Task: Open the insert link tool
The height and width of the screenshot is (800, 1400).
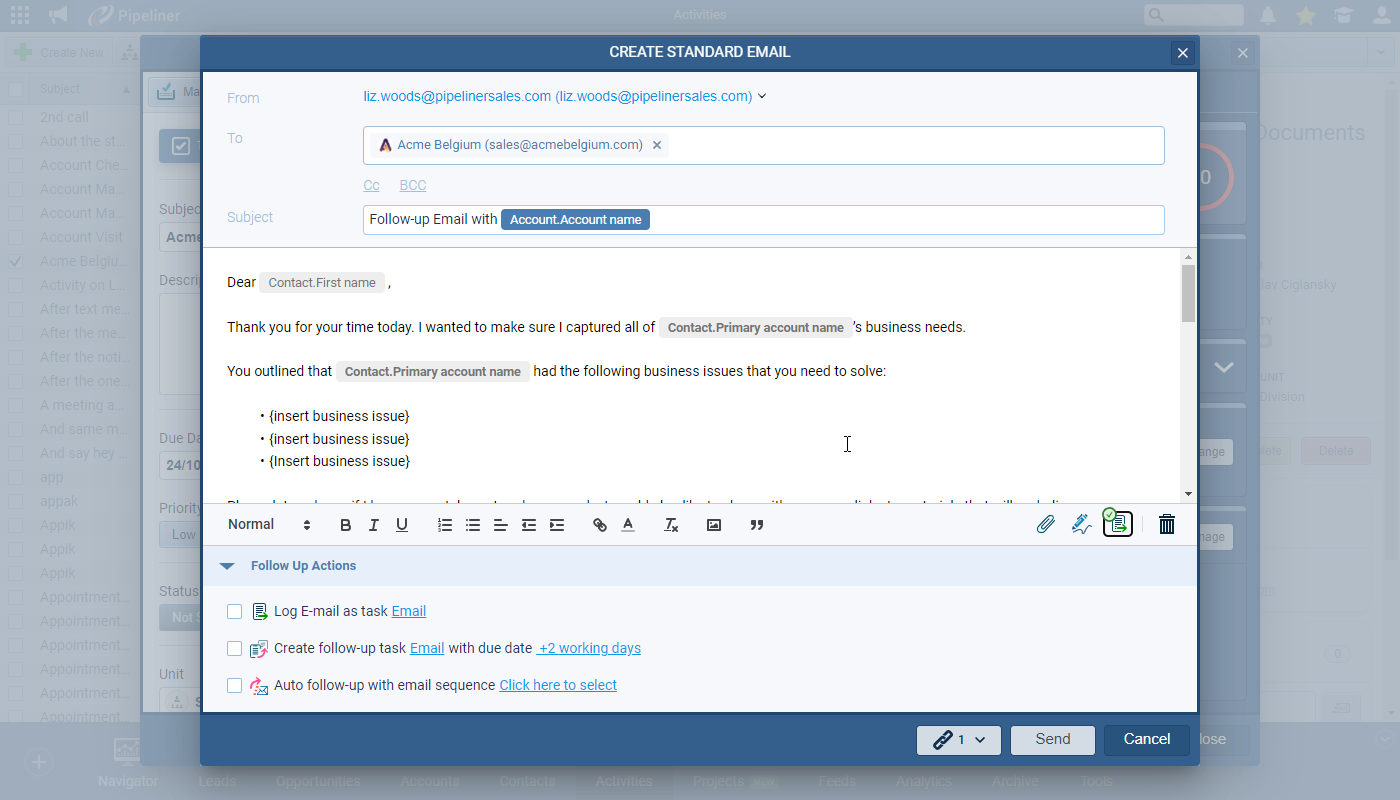Action: pyautogui.click(x=599, y=524)
